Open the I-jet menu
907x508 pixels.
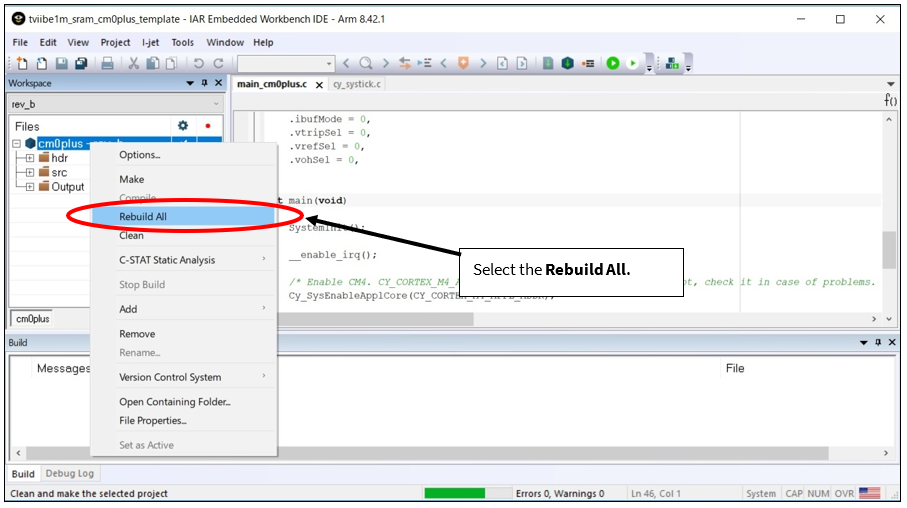pos(150,42)
